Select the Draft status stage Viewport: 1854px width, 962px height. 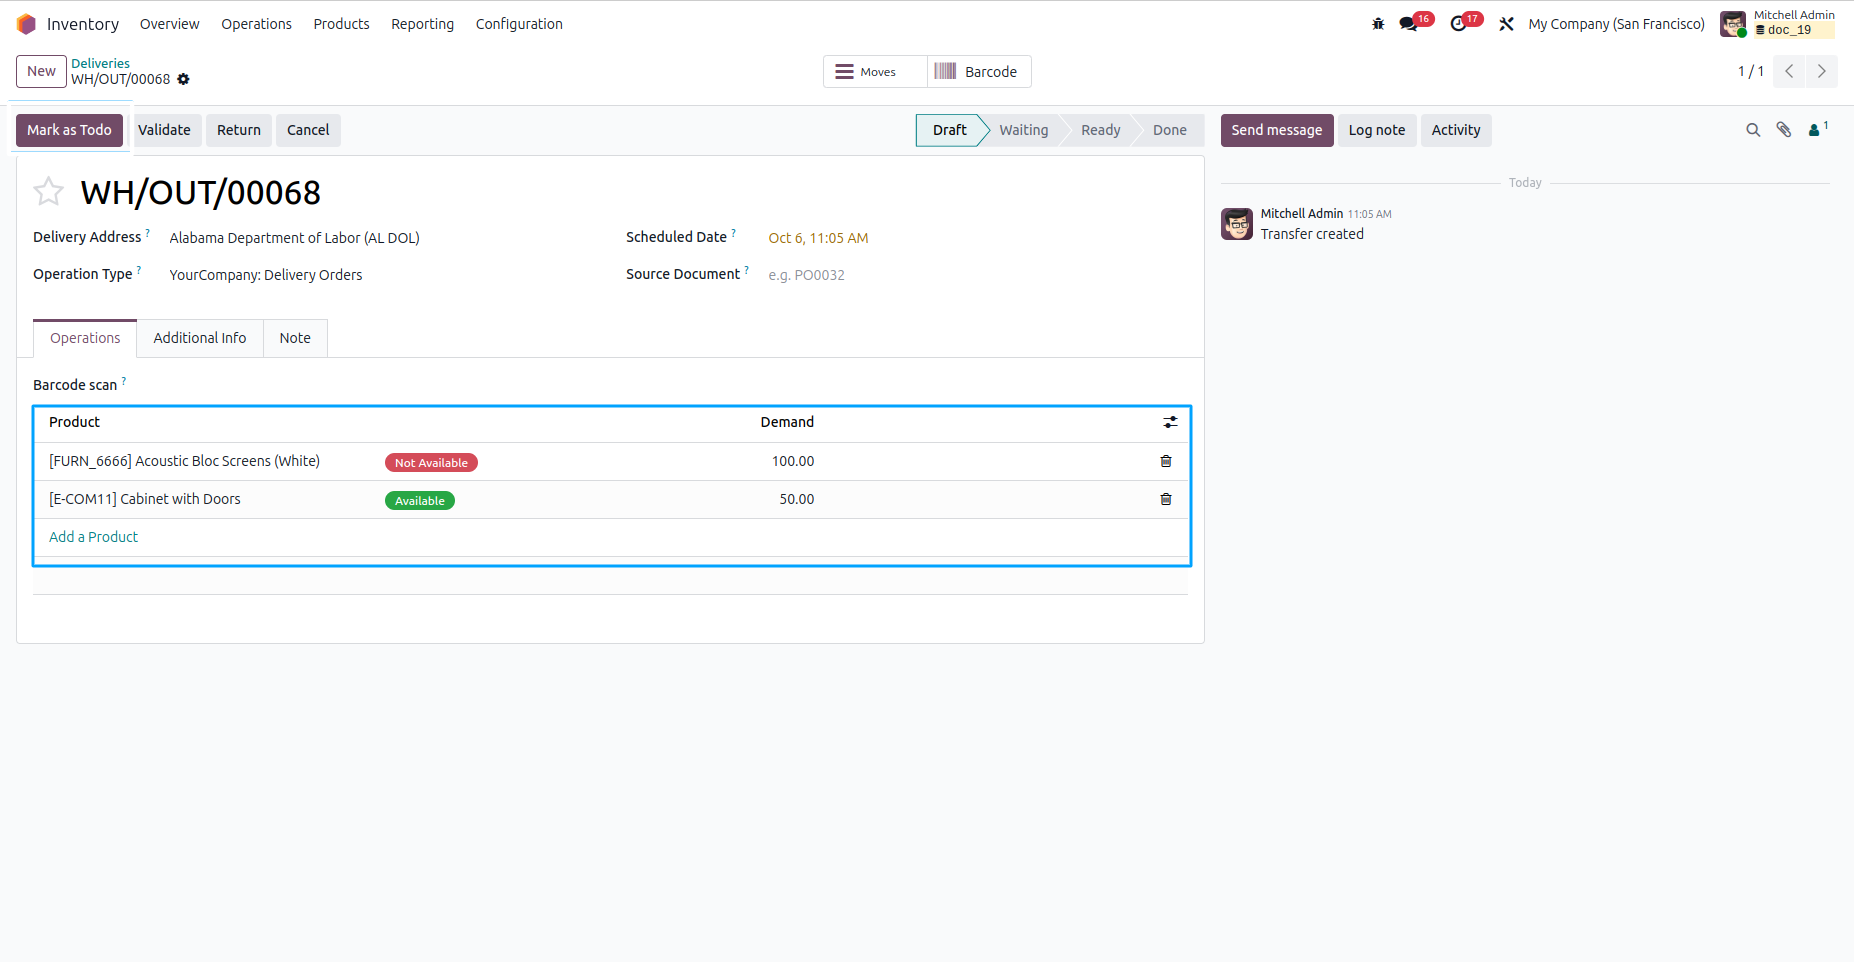(950, 130)
